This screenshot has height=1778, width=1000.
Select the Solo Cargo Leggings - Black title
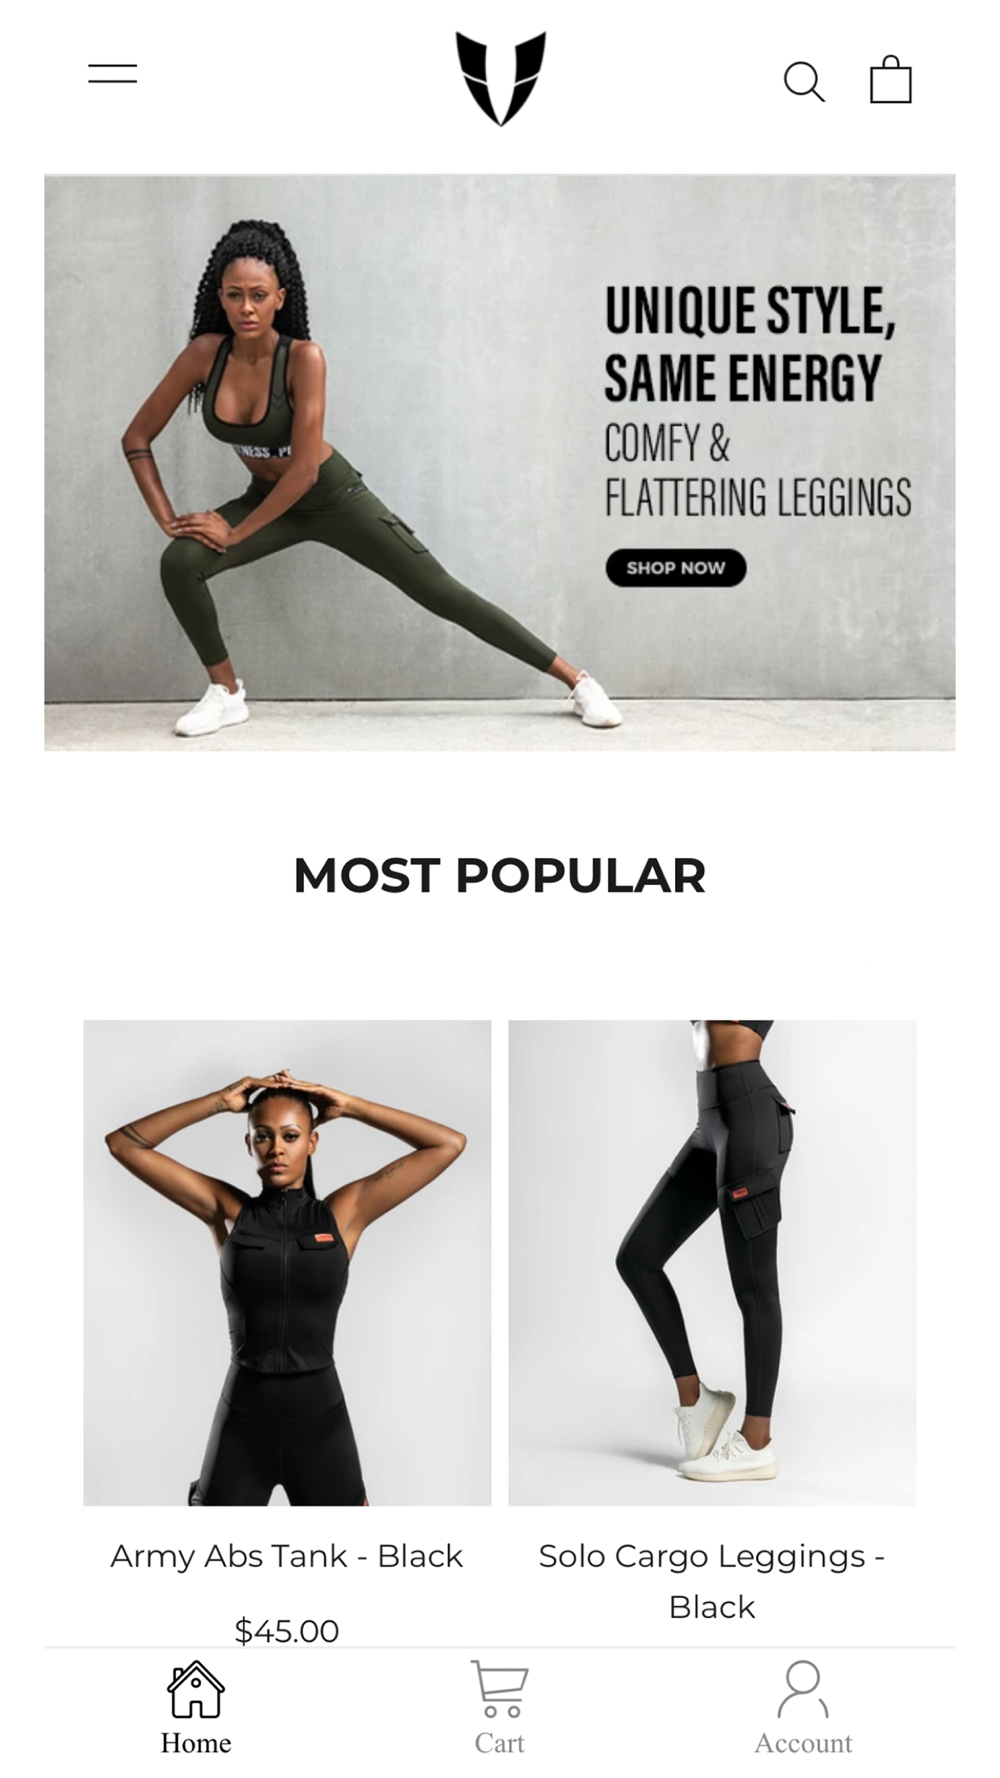coord(712,1581)
